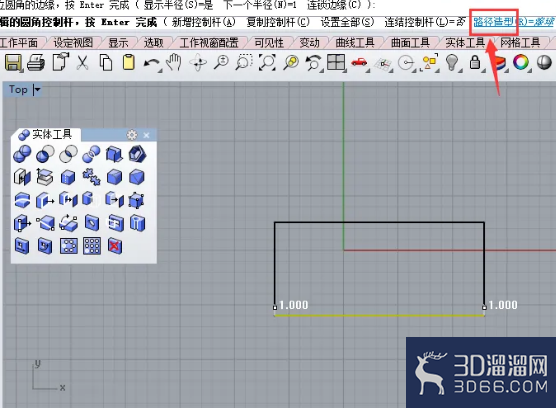Toggle the 连结控制杆(L)=否 command option
Image resolution: width=556 pixels, height=408 pixels.
(425, 22)
